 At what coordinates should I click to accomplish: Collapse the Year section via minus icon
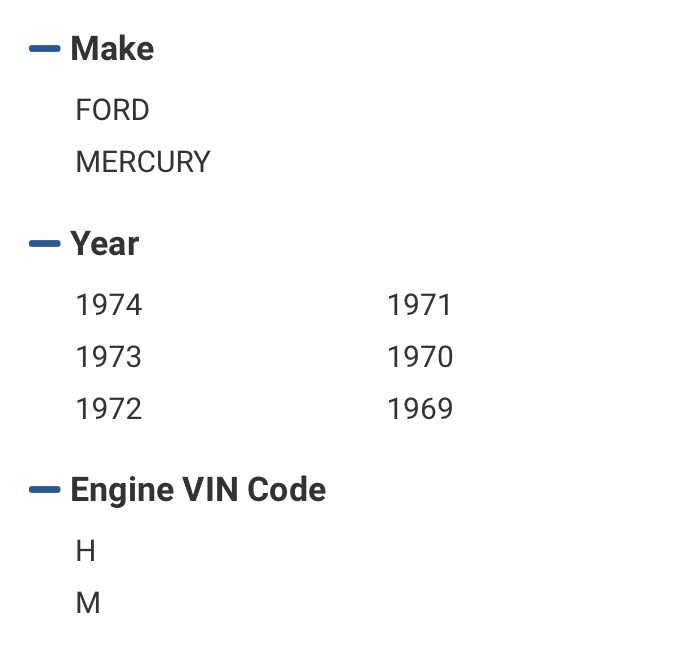44,243
